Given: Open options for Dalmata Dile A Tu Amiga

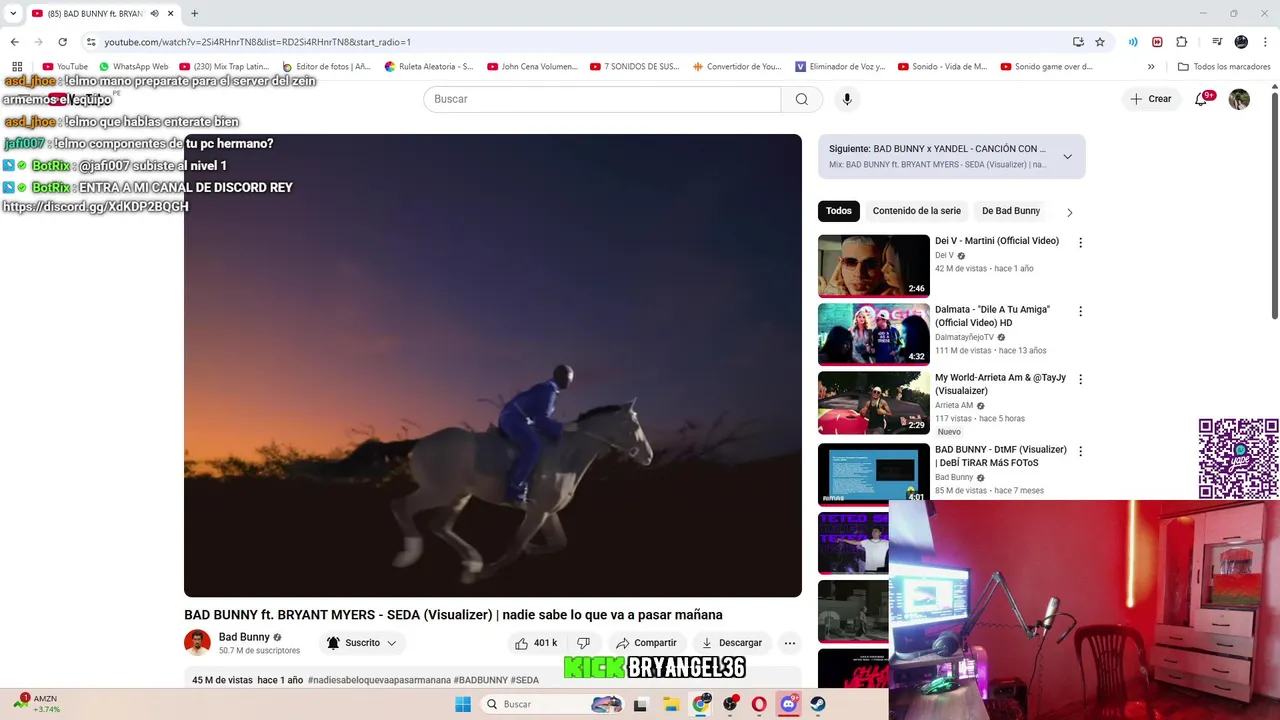Looking at the screenshot, I should 1080,311.
